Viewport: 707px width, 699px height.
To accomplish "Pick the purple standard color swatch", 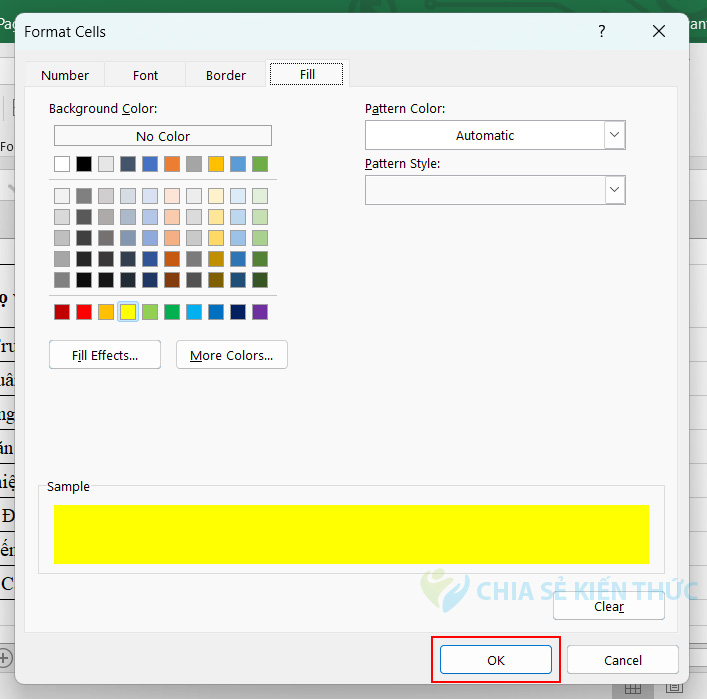I will [x=260, y=312].
